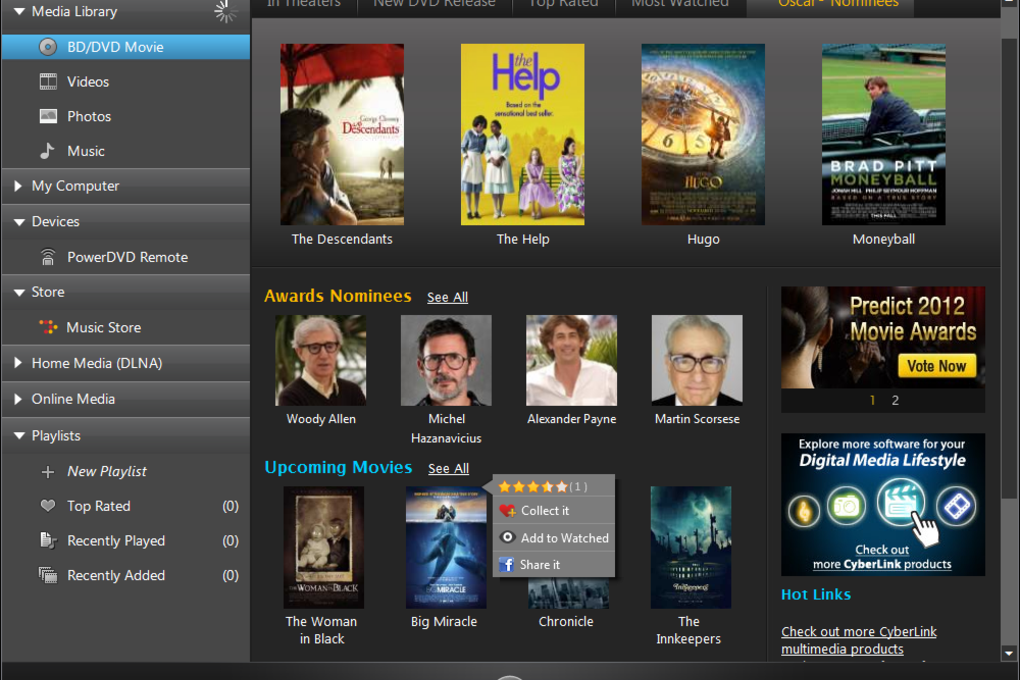The height and width of the screenshot is (680, 1020).
Task: Collapse the Devices section
Action: [x=19, y=222]
